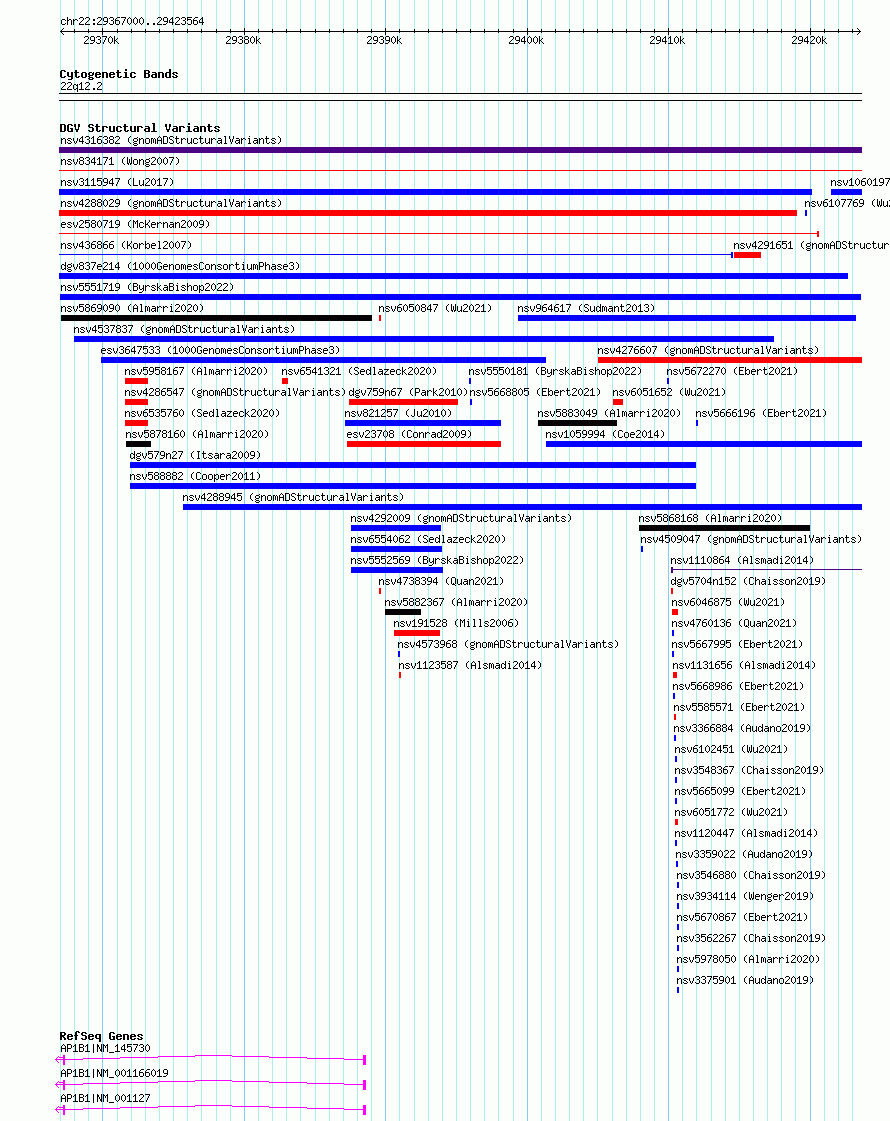Click nsv5668805 (Ebert2021) label
Viewport: 890px width, 1121px height.
point(535,392)
